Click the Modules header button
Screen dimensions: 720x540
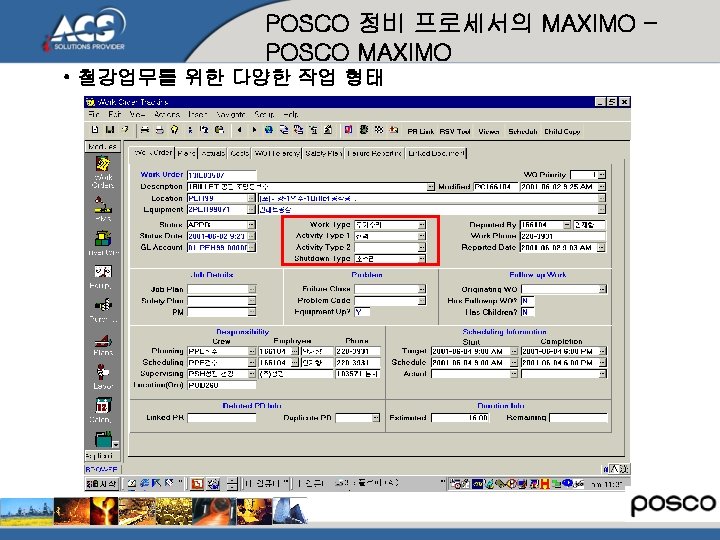click(102, 146)
